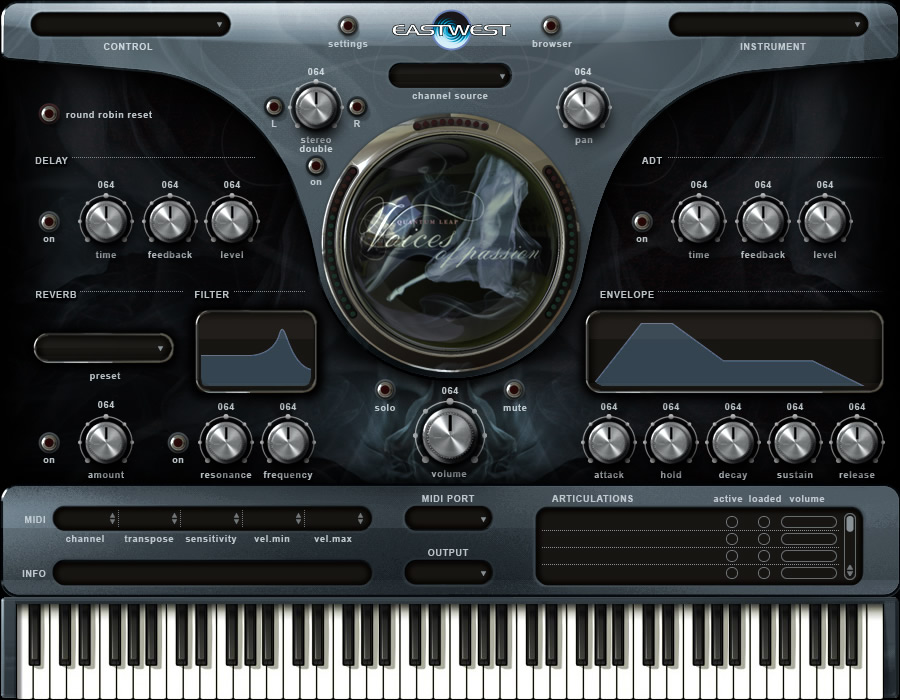Click the delay feedback knob

168,222
